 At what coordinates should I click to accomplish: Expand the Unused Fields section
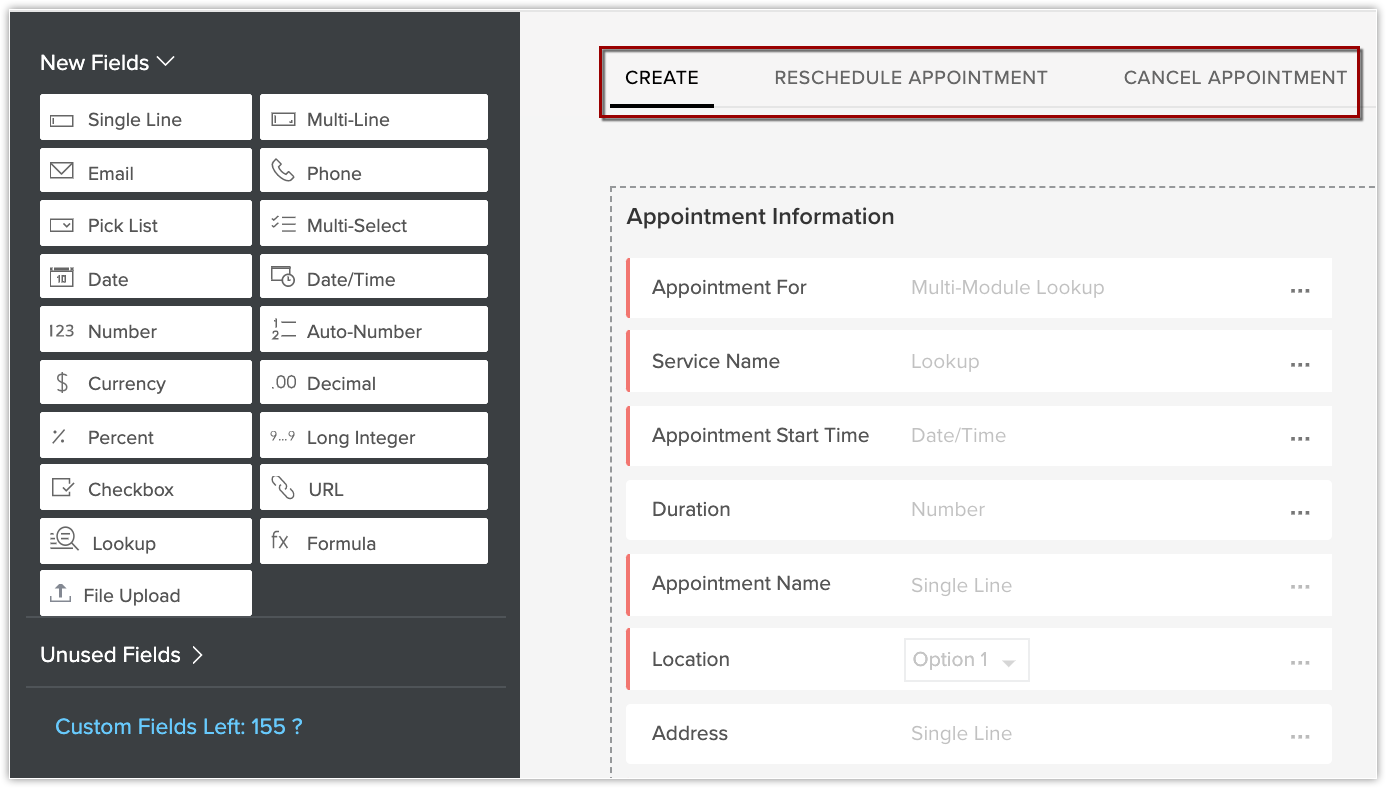pos(197,655)
